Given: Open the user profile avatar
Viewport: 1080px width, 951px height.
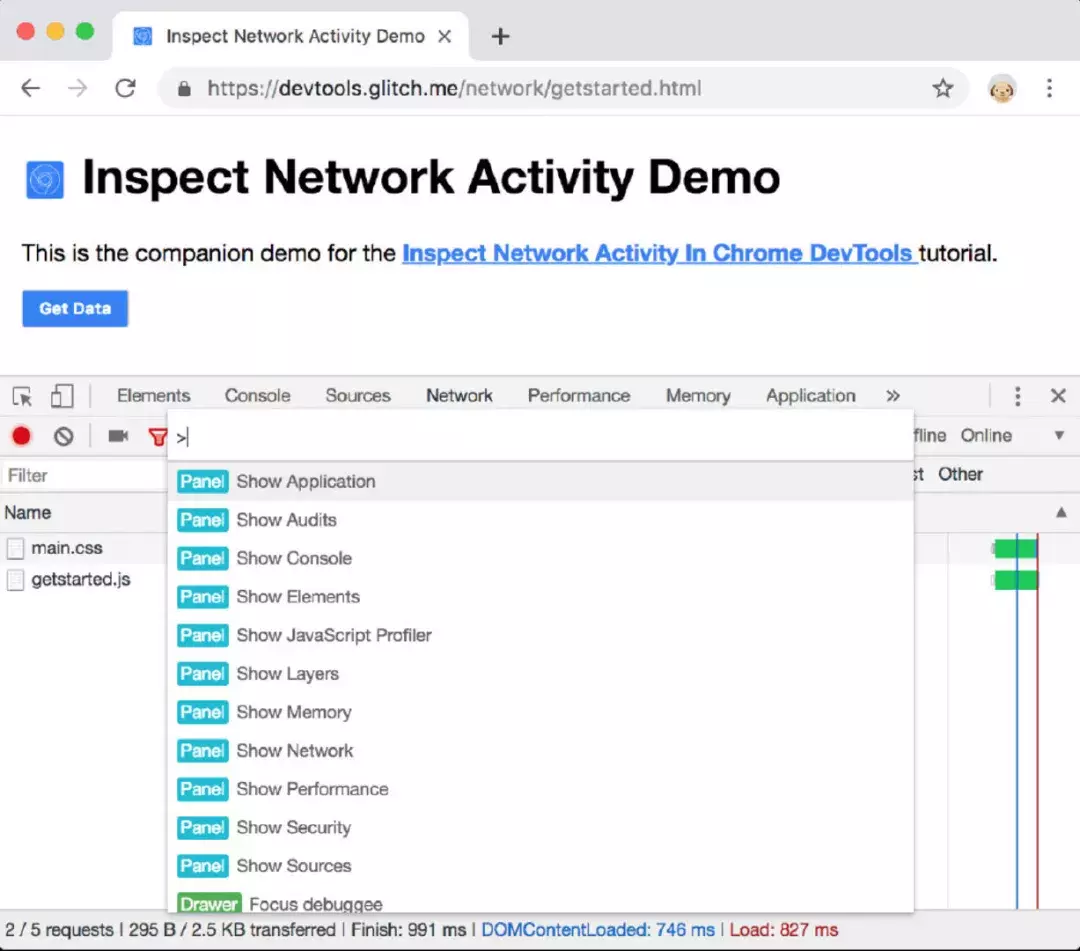Looking at the screenshot, I should click(x=1001, y=89).
